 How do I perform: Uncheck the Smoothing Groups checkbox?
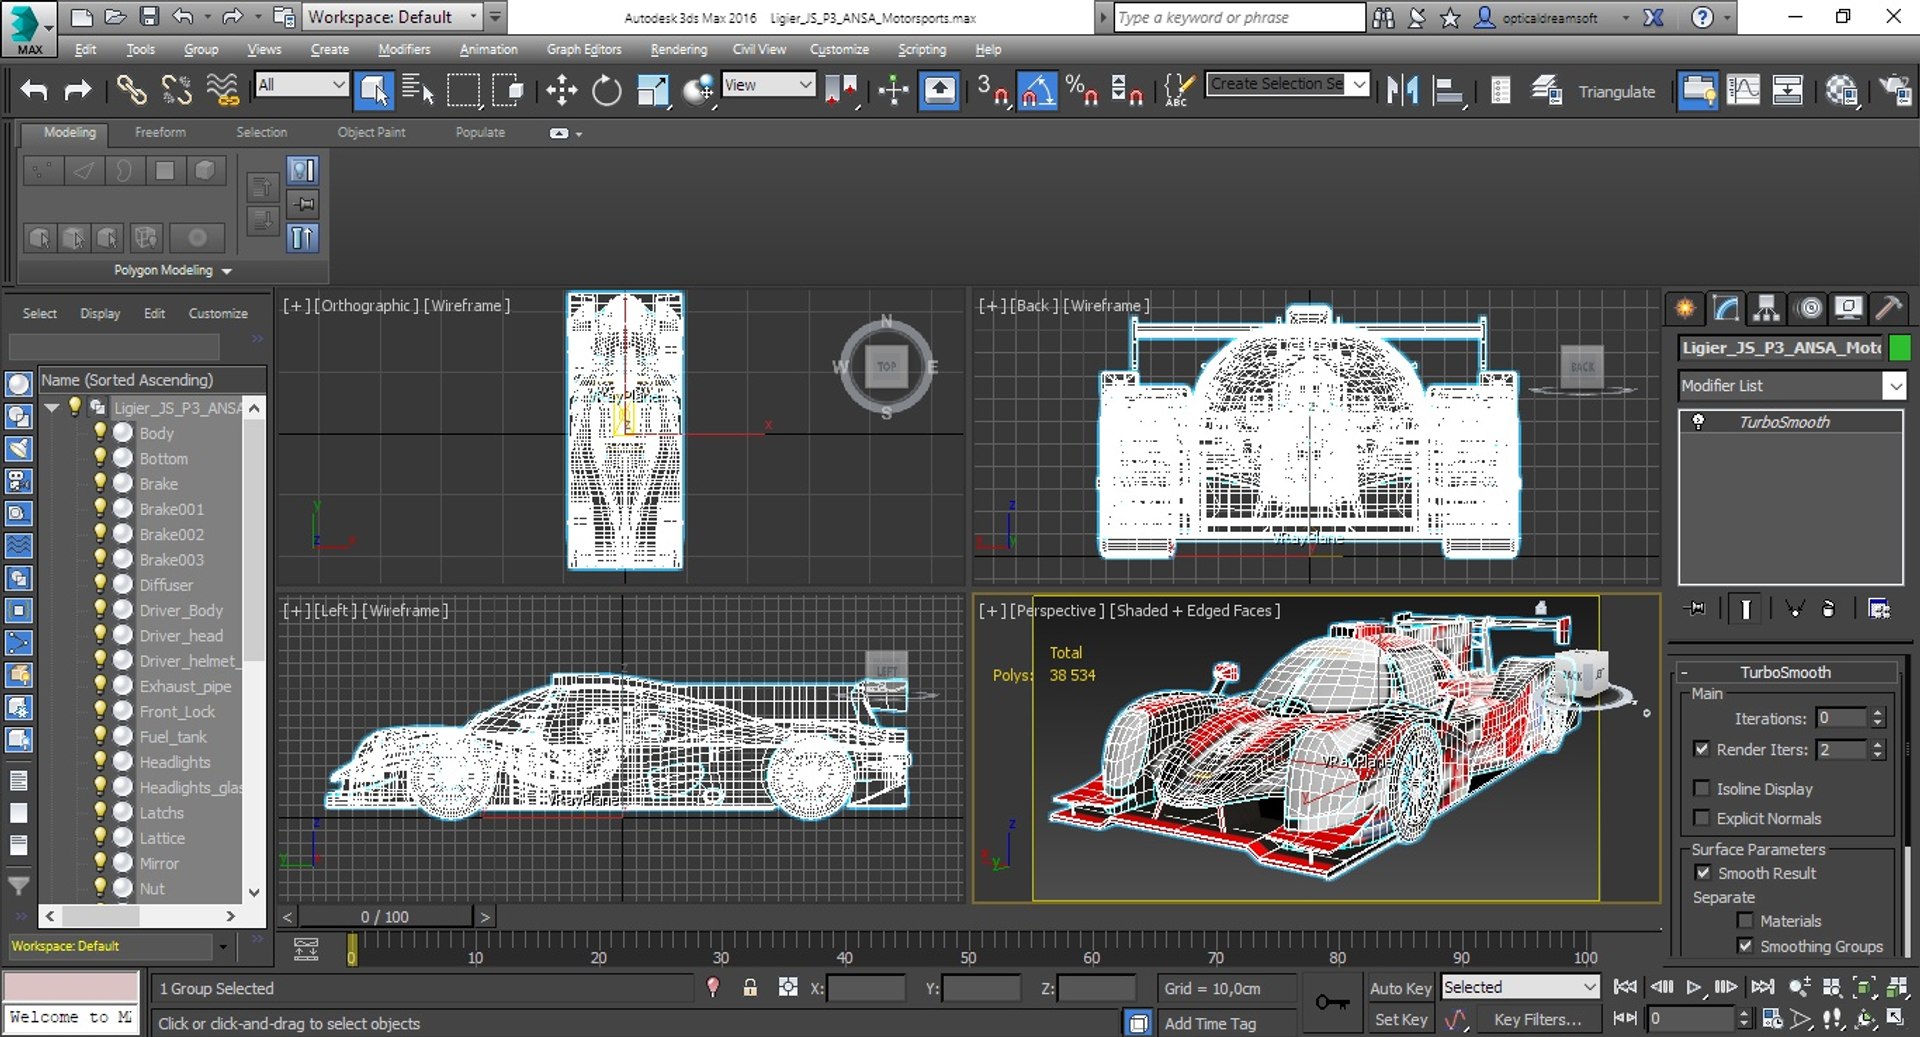1745,946
